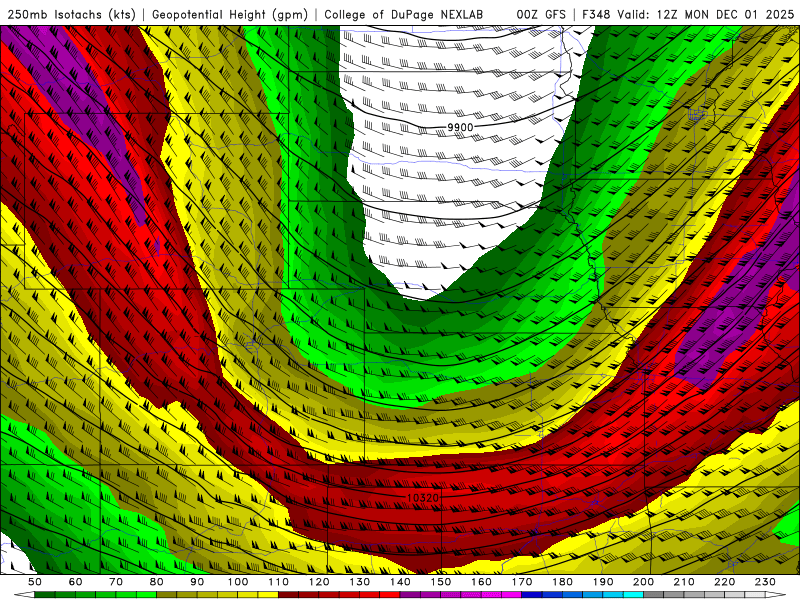Click the 140 value on the color scale

click(400, 582)
